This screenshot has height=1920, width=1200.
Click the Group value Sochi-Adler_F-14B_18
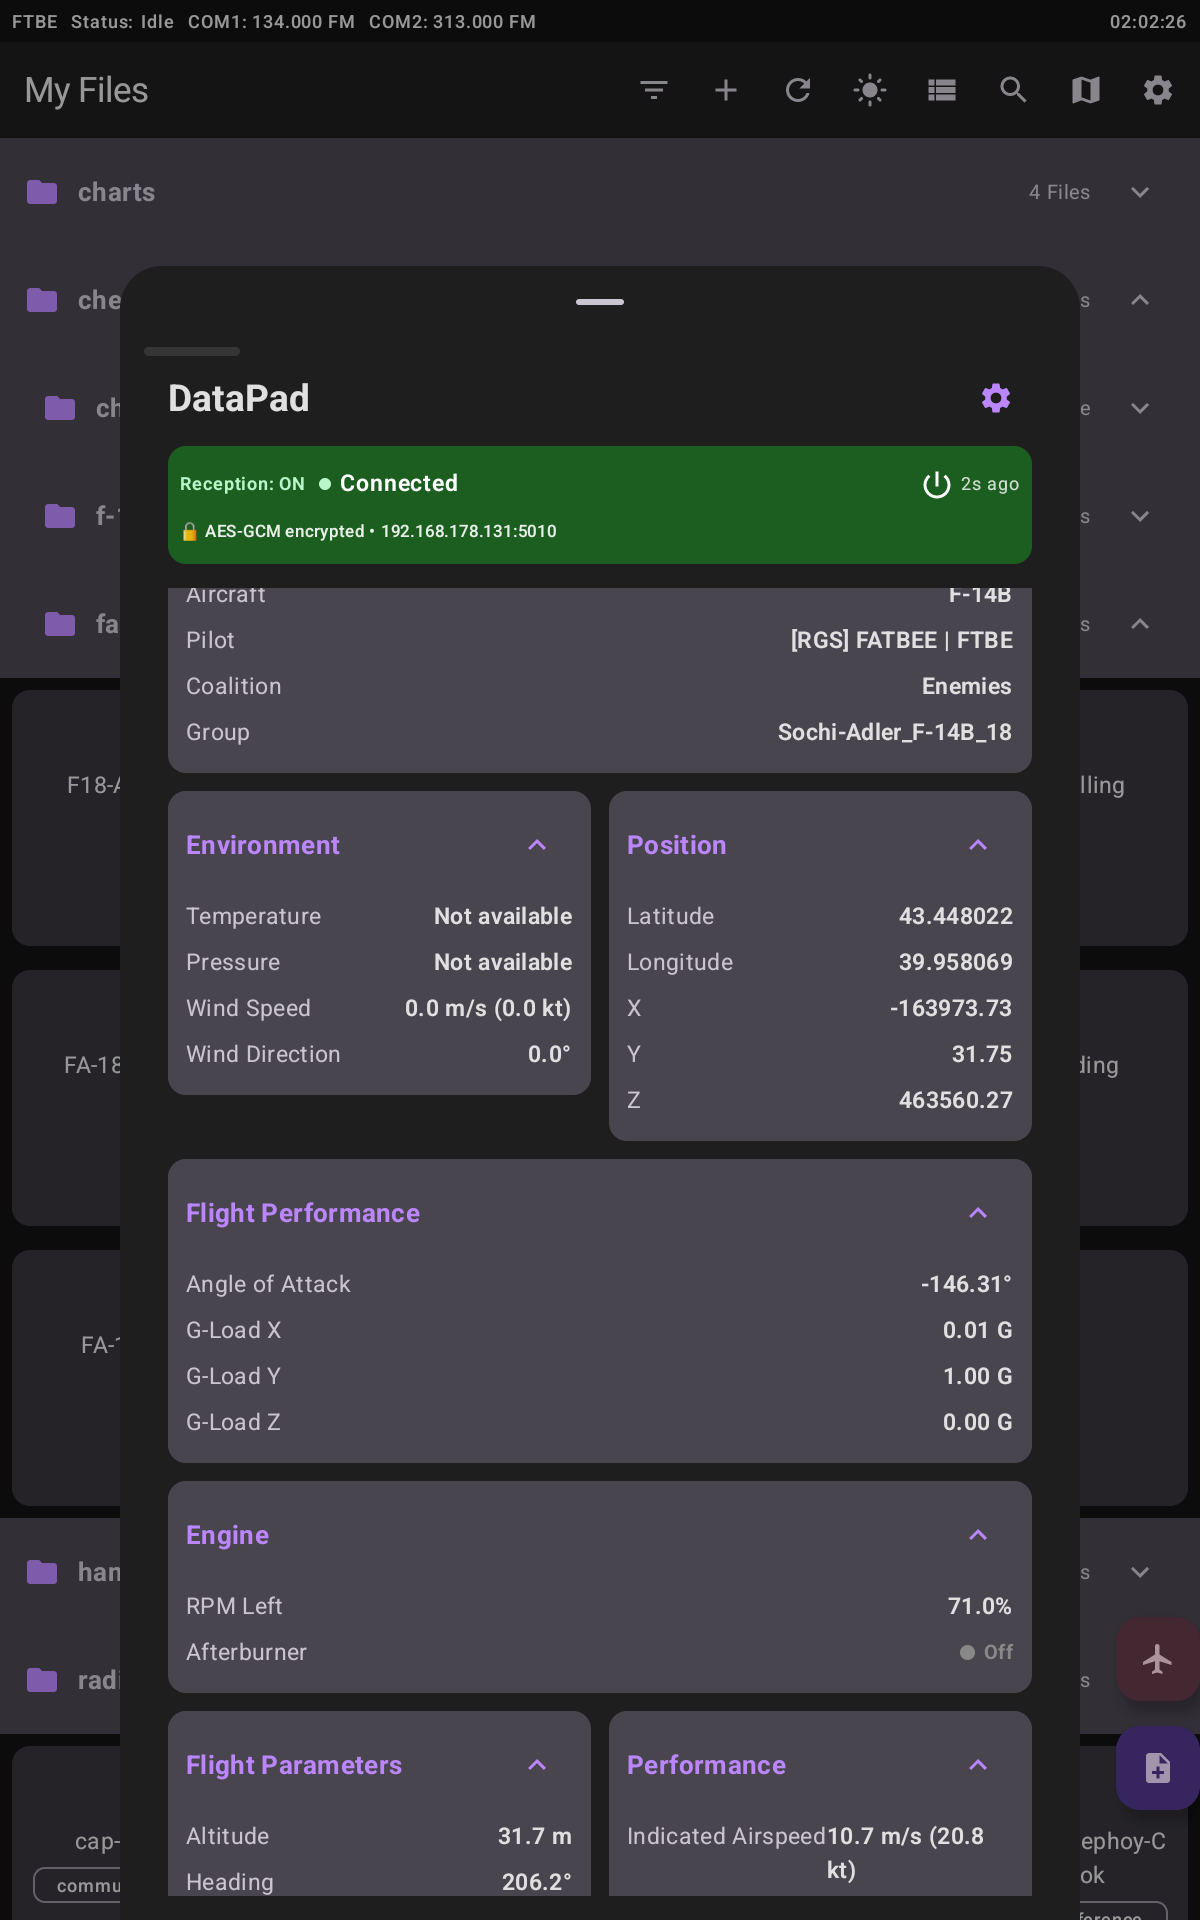(895, 732)
